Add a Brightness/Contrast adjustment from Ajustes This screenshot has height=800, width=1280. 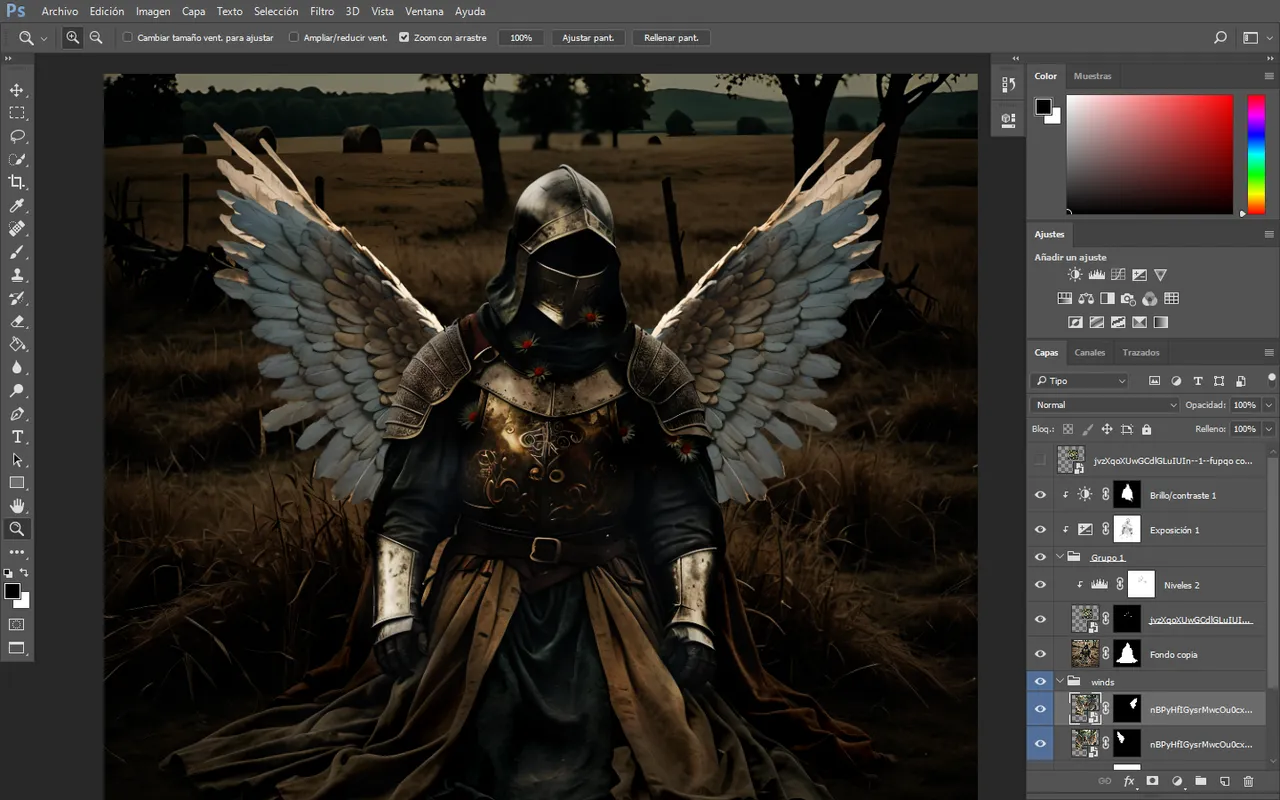[1075, 275]
